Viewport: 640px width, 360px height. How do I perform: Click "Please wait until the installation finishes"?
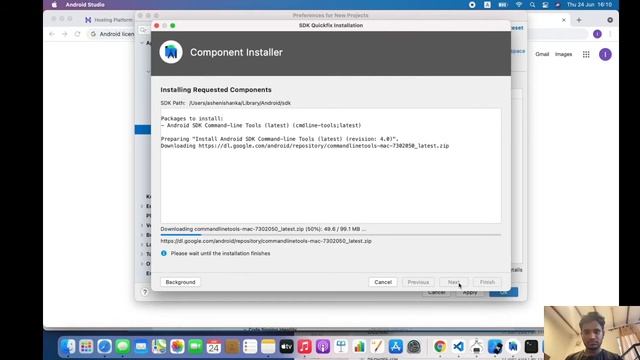(220, 253)
